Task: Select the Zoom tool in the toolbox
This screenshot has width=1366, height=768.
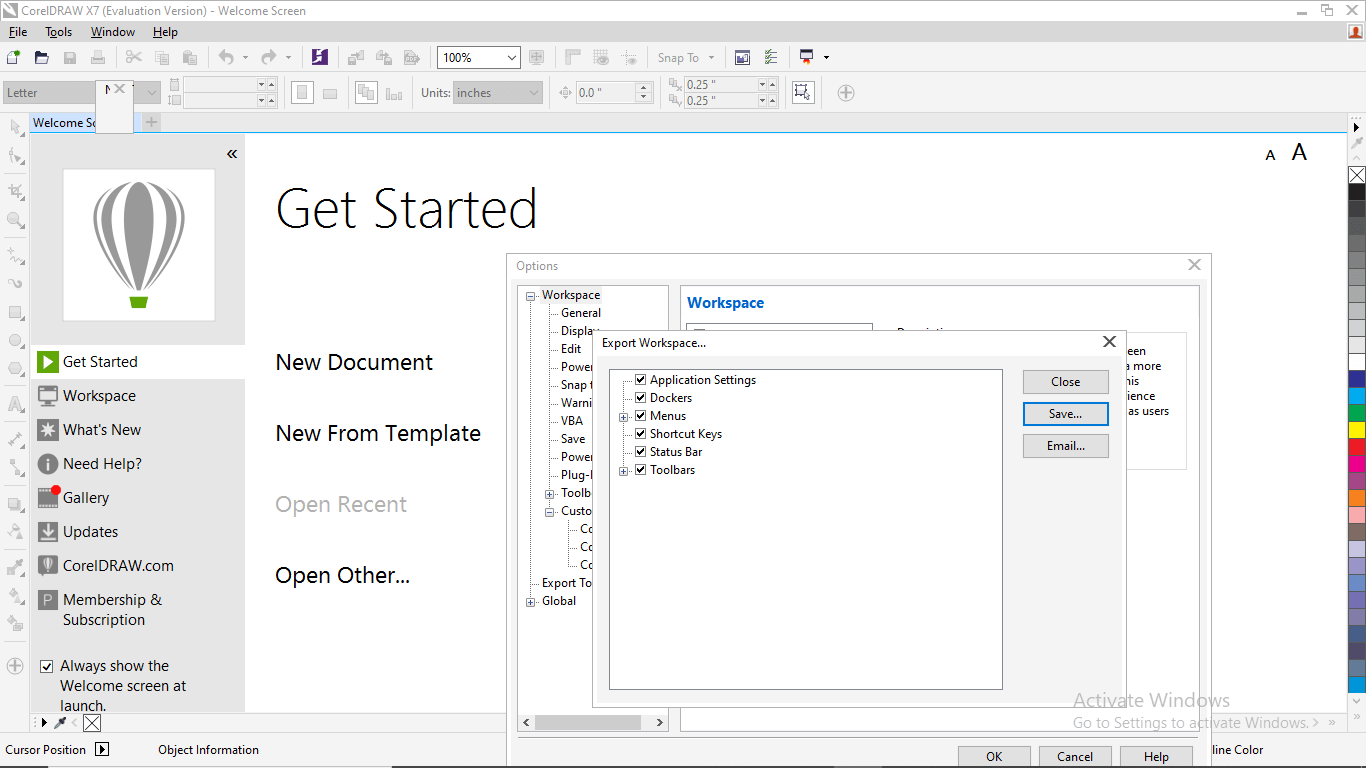Action: click(15, 220)
